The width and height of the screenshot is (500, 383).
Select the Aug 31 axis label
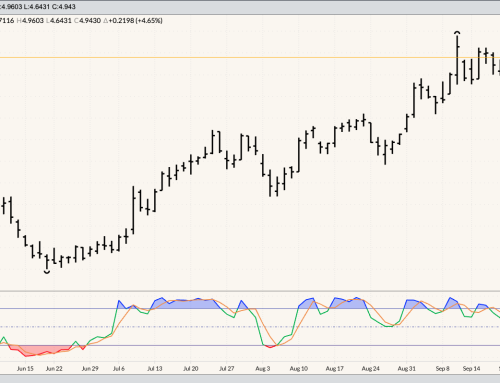407,368
